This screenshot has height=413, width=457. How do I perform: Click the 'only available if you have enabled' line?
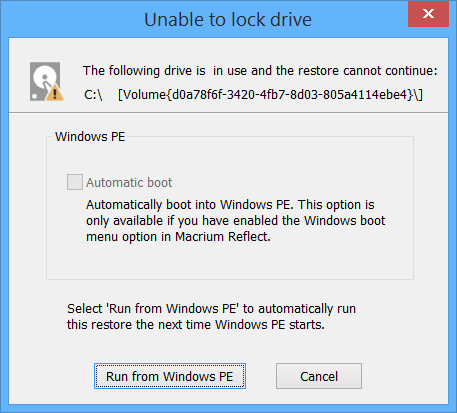pyautogui.click(x=235, y=221)
